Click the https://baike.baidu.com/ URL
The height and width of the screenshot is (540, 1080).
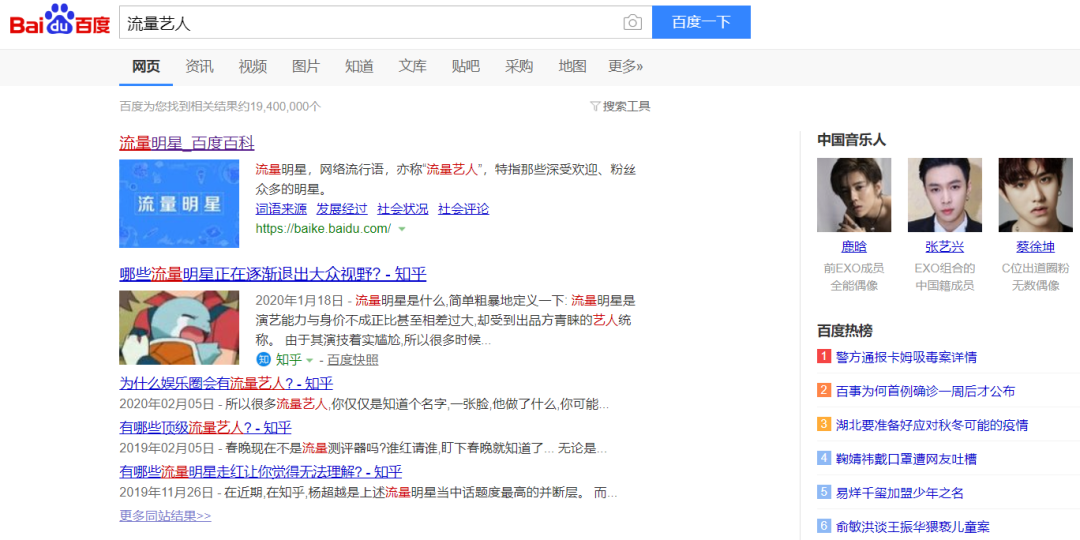(x=323, y=228)
